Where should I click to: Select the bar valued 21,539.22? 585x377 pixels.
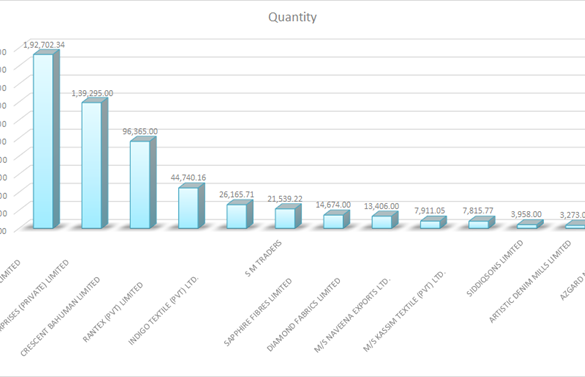(288, 216)
